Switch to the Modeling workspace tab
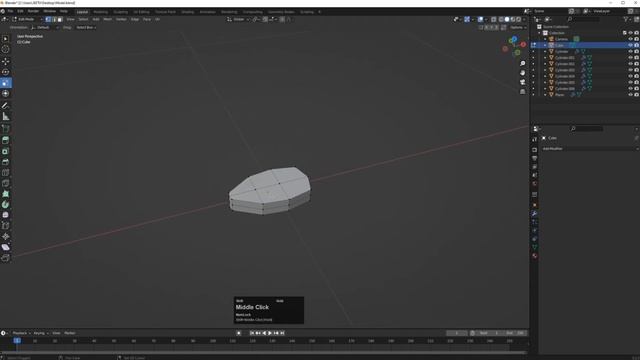 click(100, 12)
